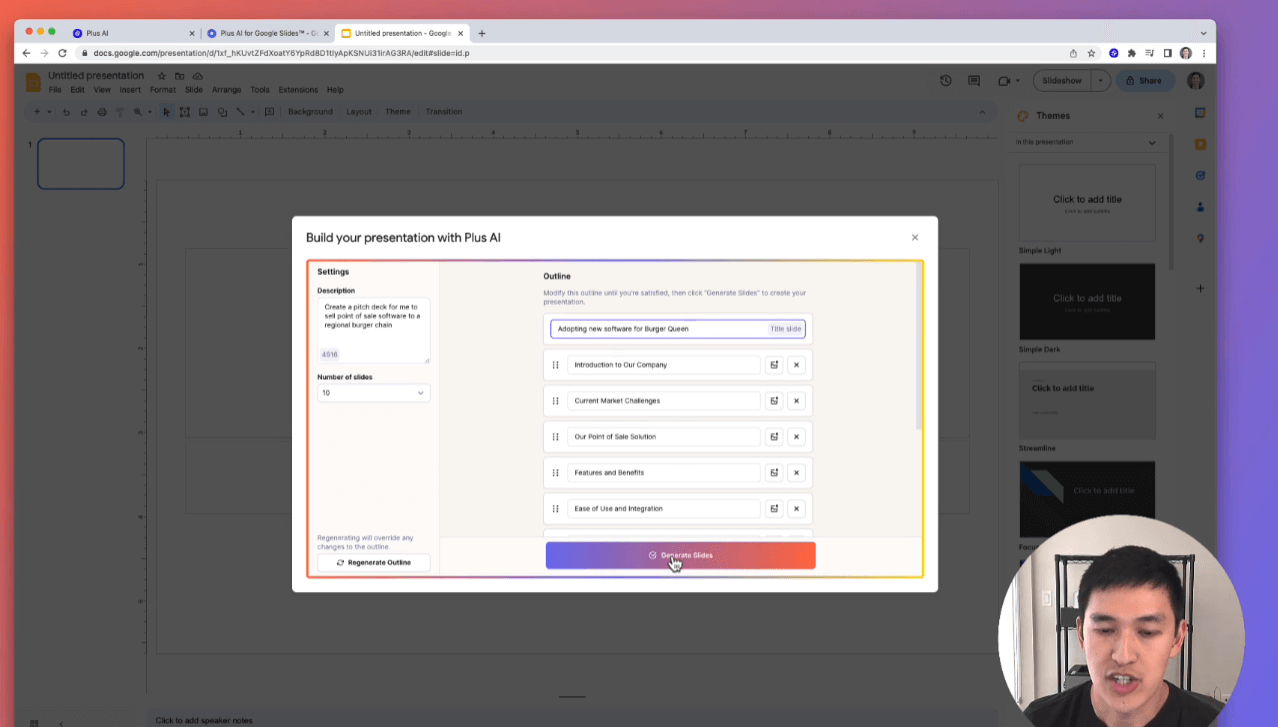Select the Text box tool
Screen dimensions: 1278x727
tap(185, 112)
